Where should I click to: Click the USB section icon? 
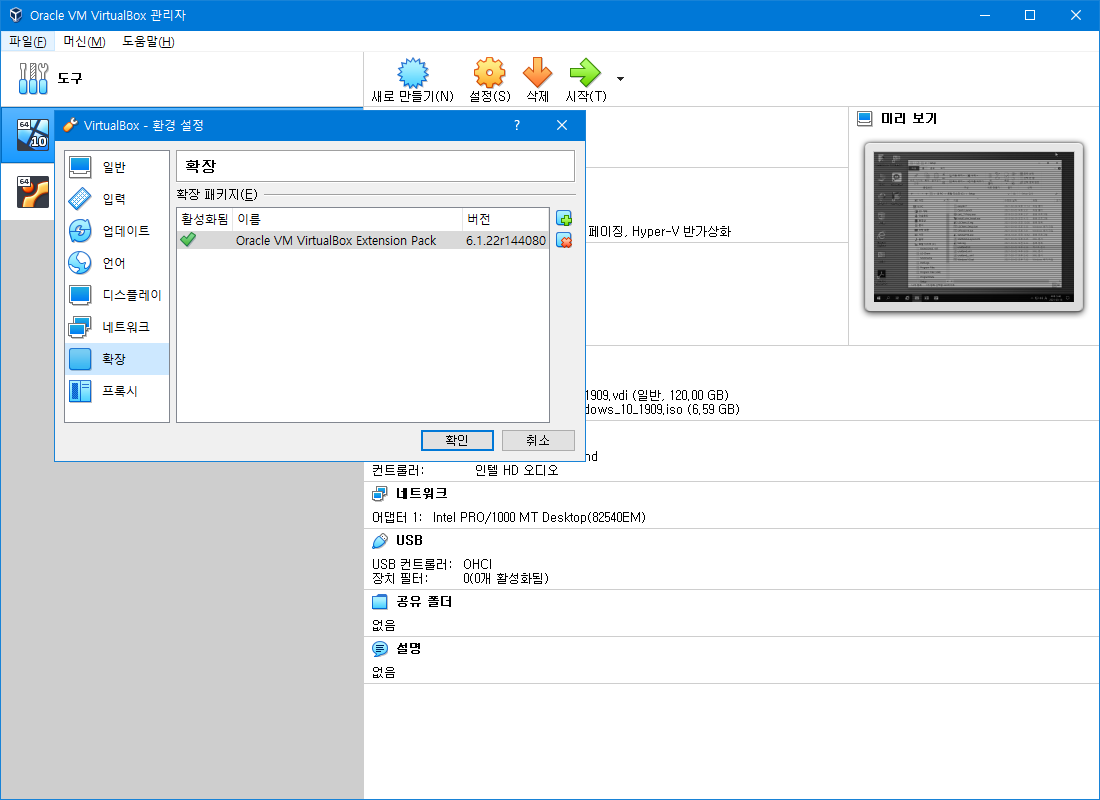tap(380, 541)
